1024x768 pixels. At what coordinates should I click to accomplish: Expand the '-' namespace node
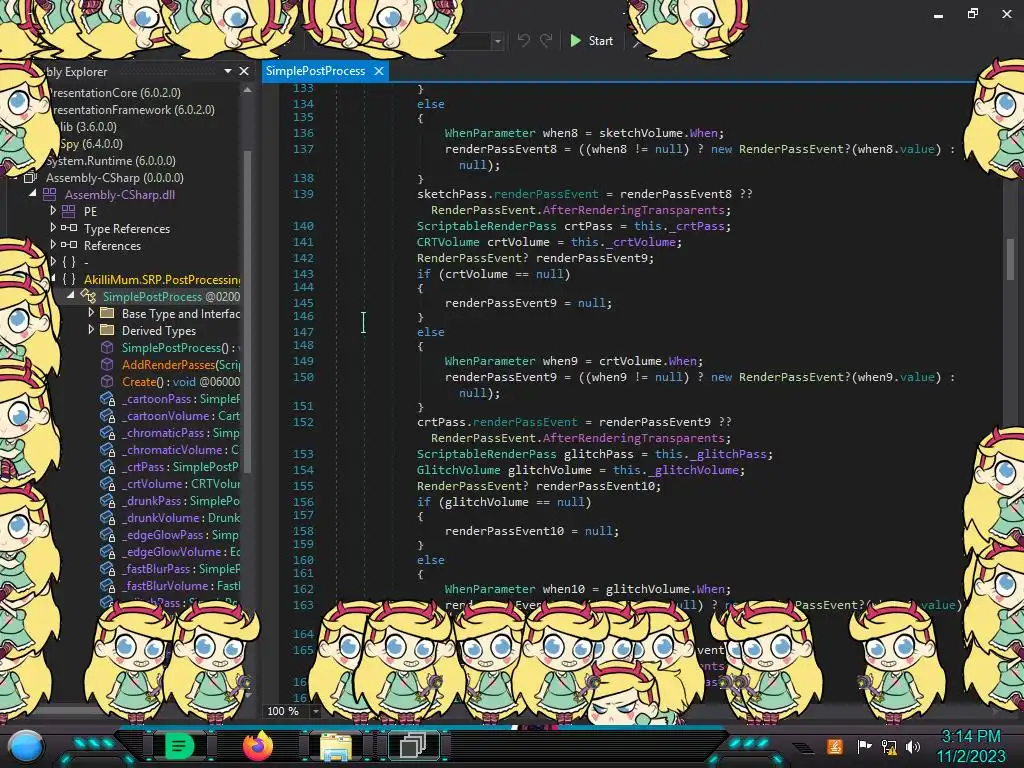[x=53, y=262]
